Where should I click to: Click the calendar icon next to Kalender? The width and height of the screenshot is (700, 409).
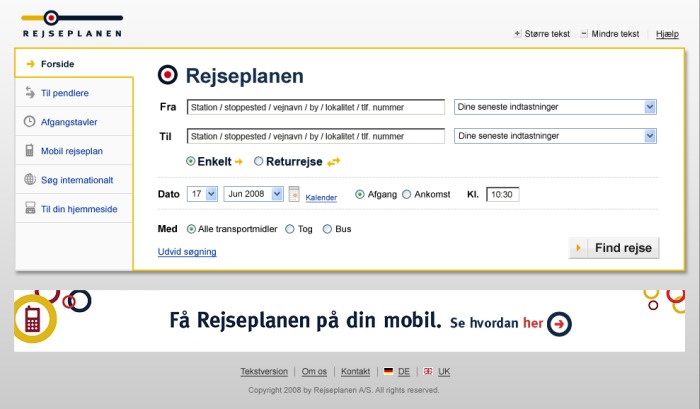pos(294,194)
